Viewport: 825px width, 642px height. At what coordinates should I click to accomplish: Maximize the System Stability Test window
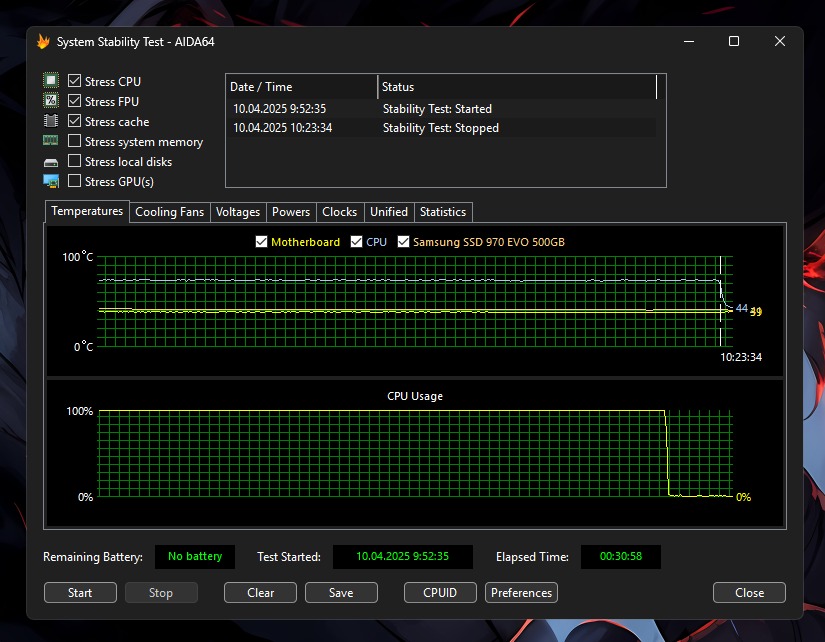[734, 41]
